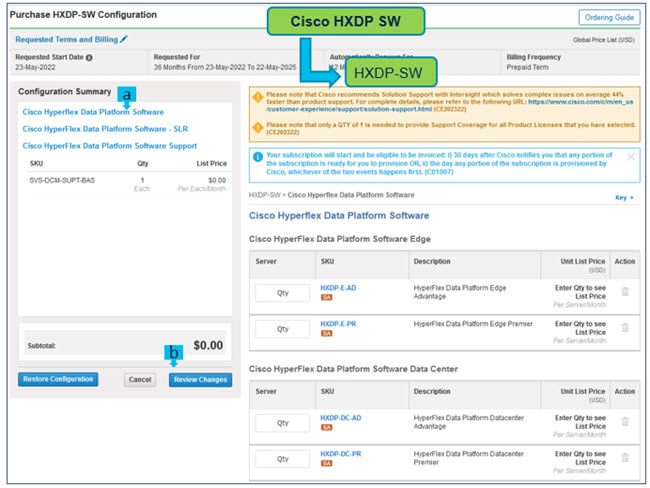Image resolution: width=650 pixels, height=488 pixels.
Task: Open the Ordering Guide
Action: 609,17
